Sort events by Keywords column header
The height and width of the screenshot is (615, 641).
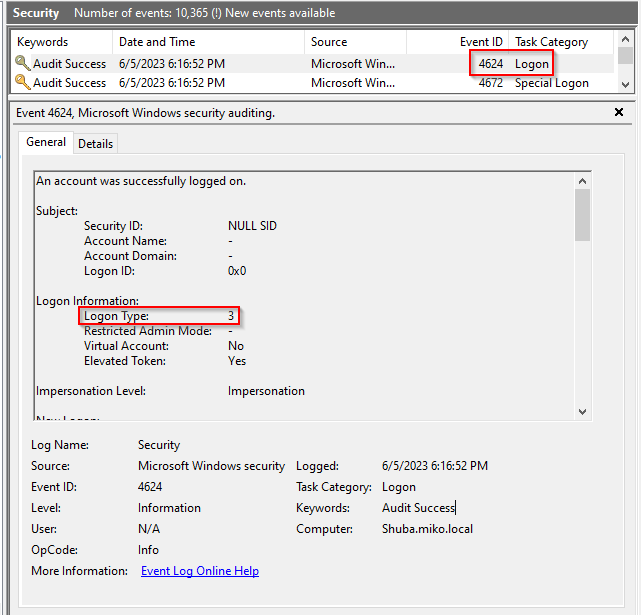click(x=43, y=42)
